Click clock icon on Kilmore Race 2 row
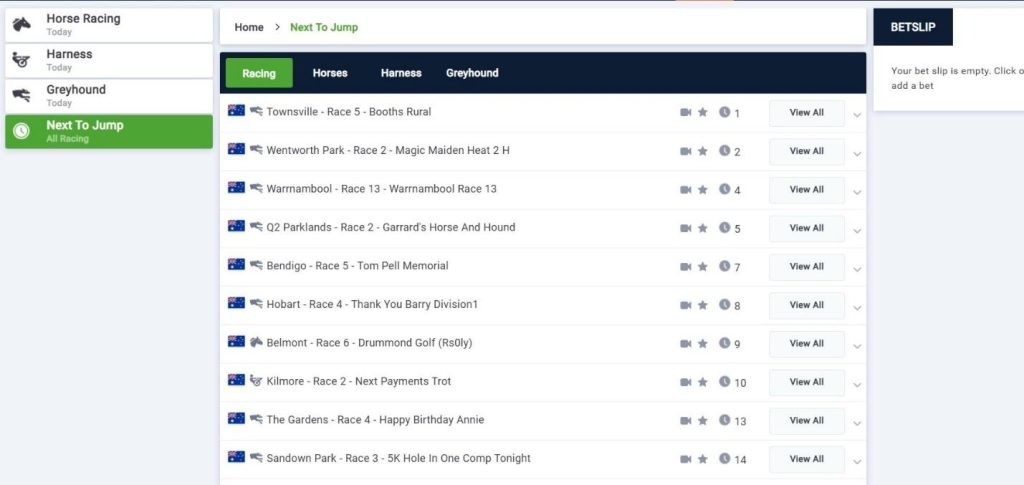This screenshot has width=1024, height=485. [x=724, y=381]
